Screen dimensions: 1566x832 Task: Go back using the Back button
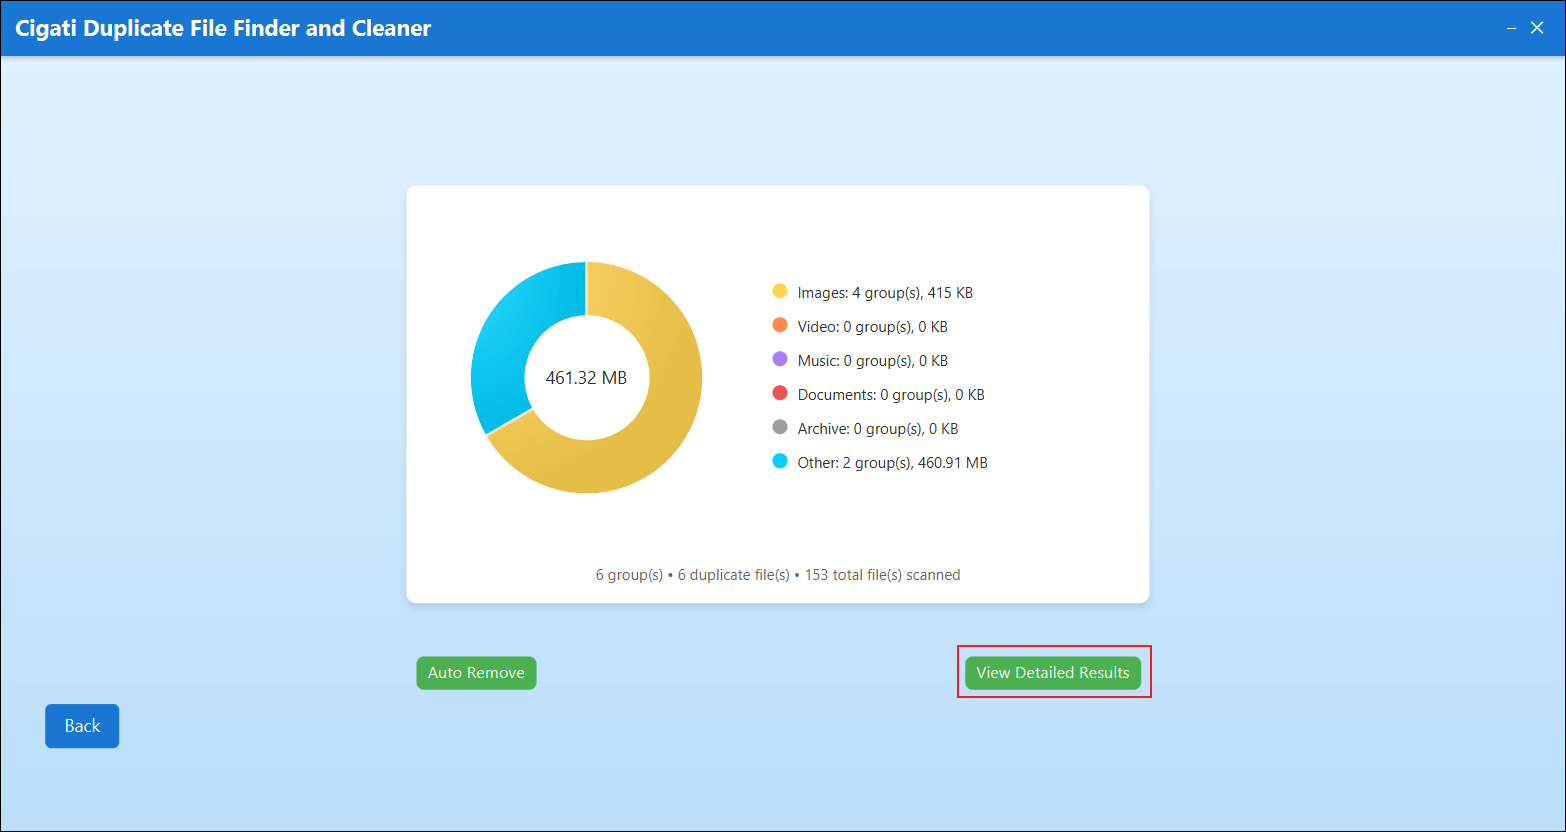[82, 726]
